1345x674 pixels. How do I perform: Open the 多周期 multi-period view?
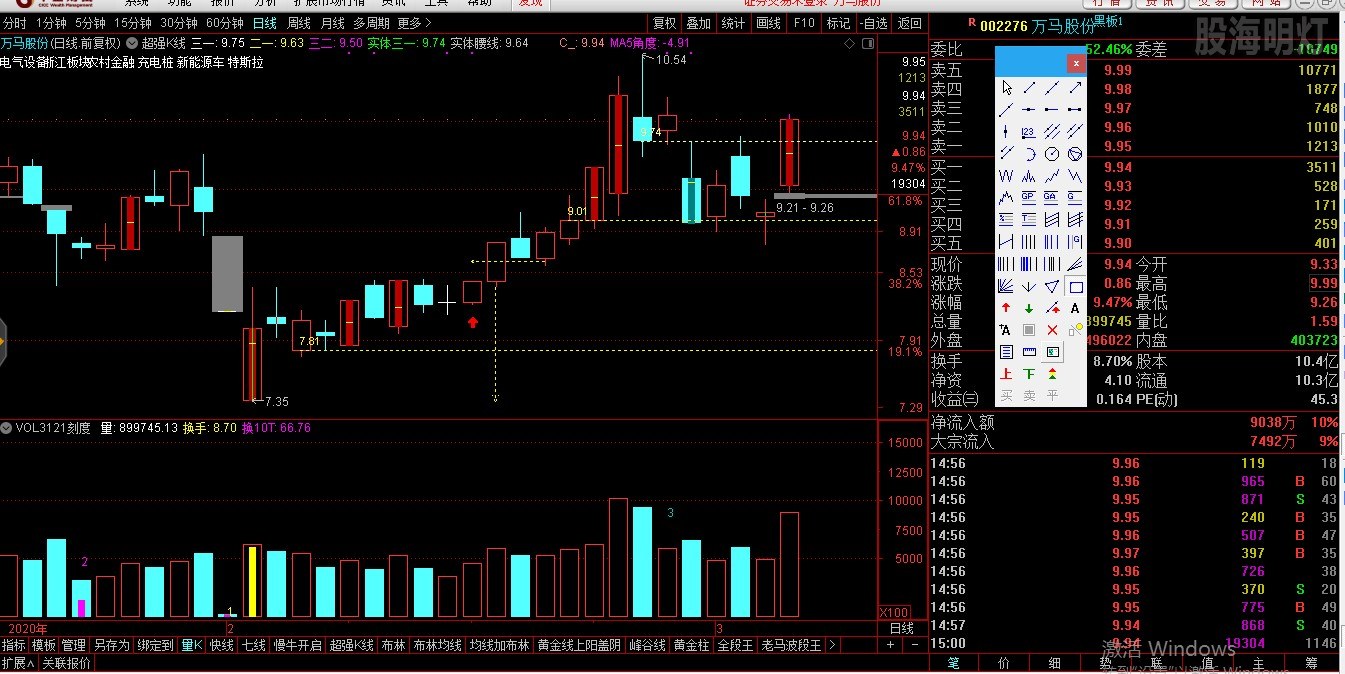click(371, 23)
